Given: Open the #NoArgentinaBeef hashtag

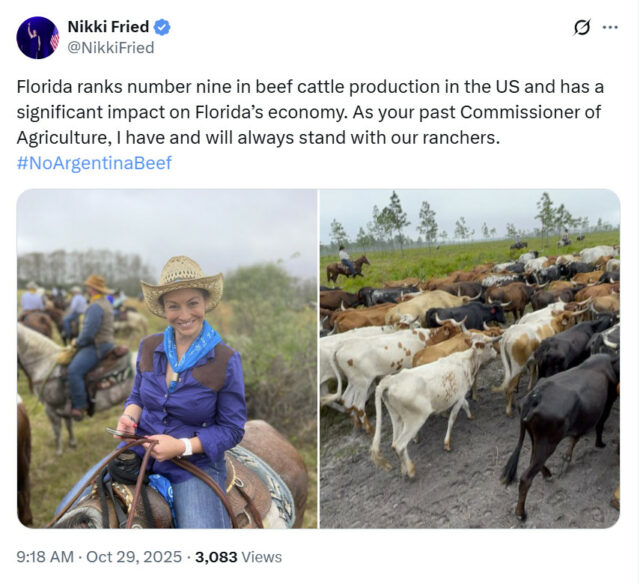Looking at the screenshot, I should click(94, 163).
